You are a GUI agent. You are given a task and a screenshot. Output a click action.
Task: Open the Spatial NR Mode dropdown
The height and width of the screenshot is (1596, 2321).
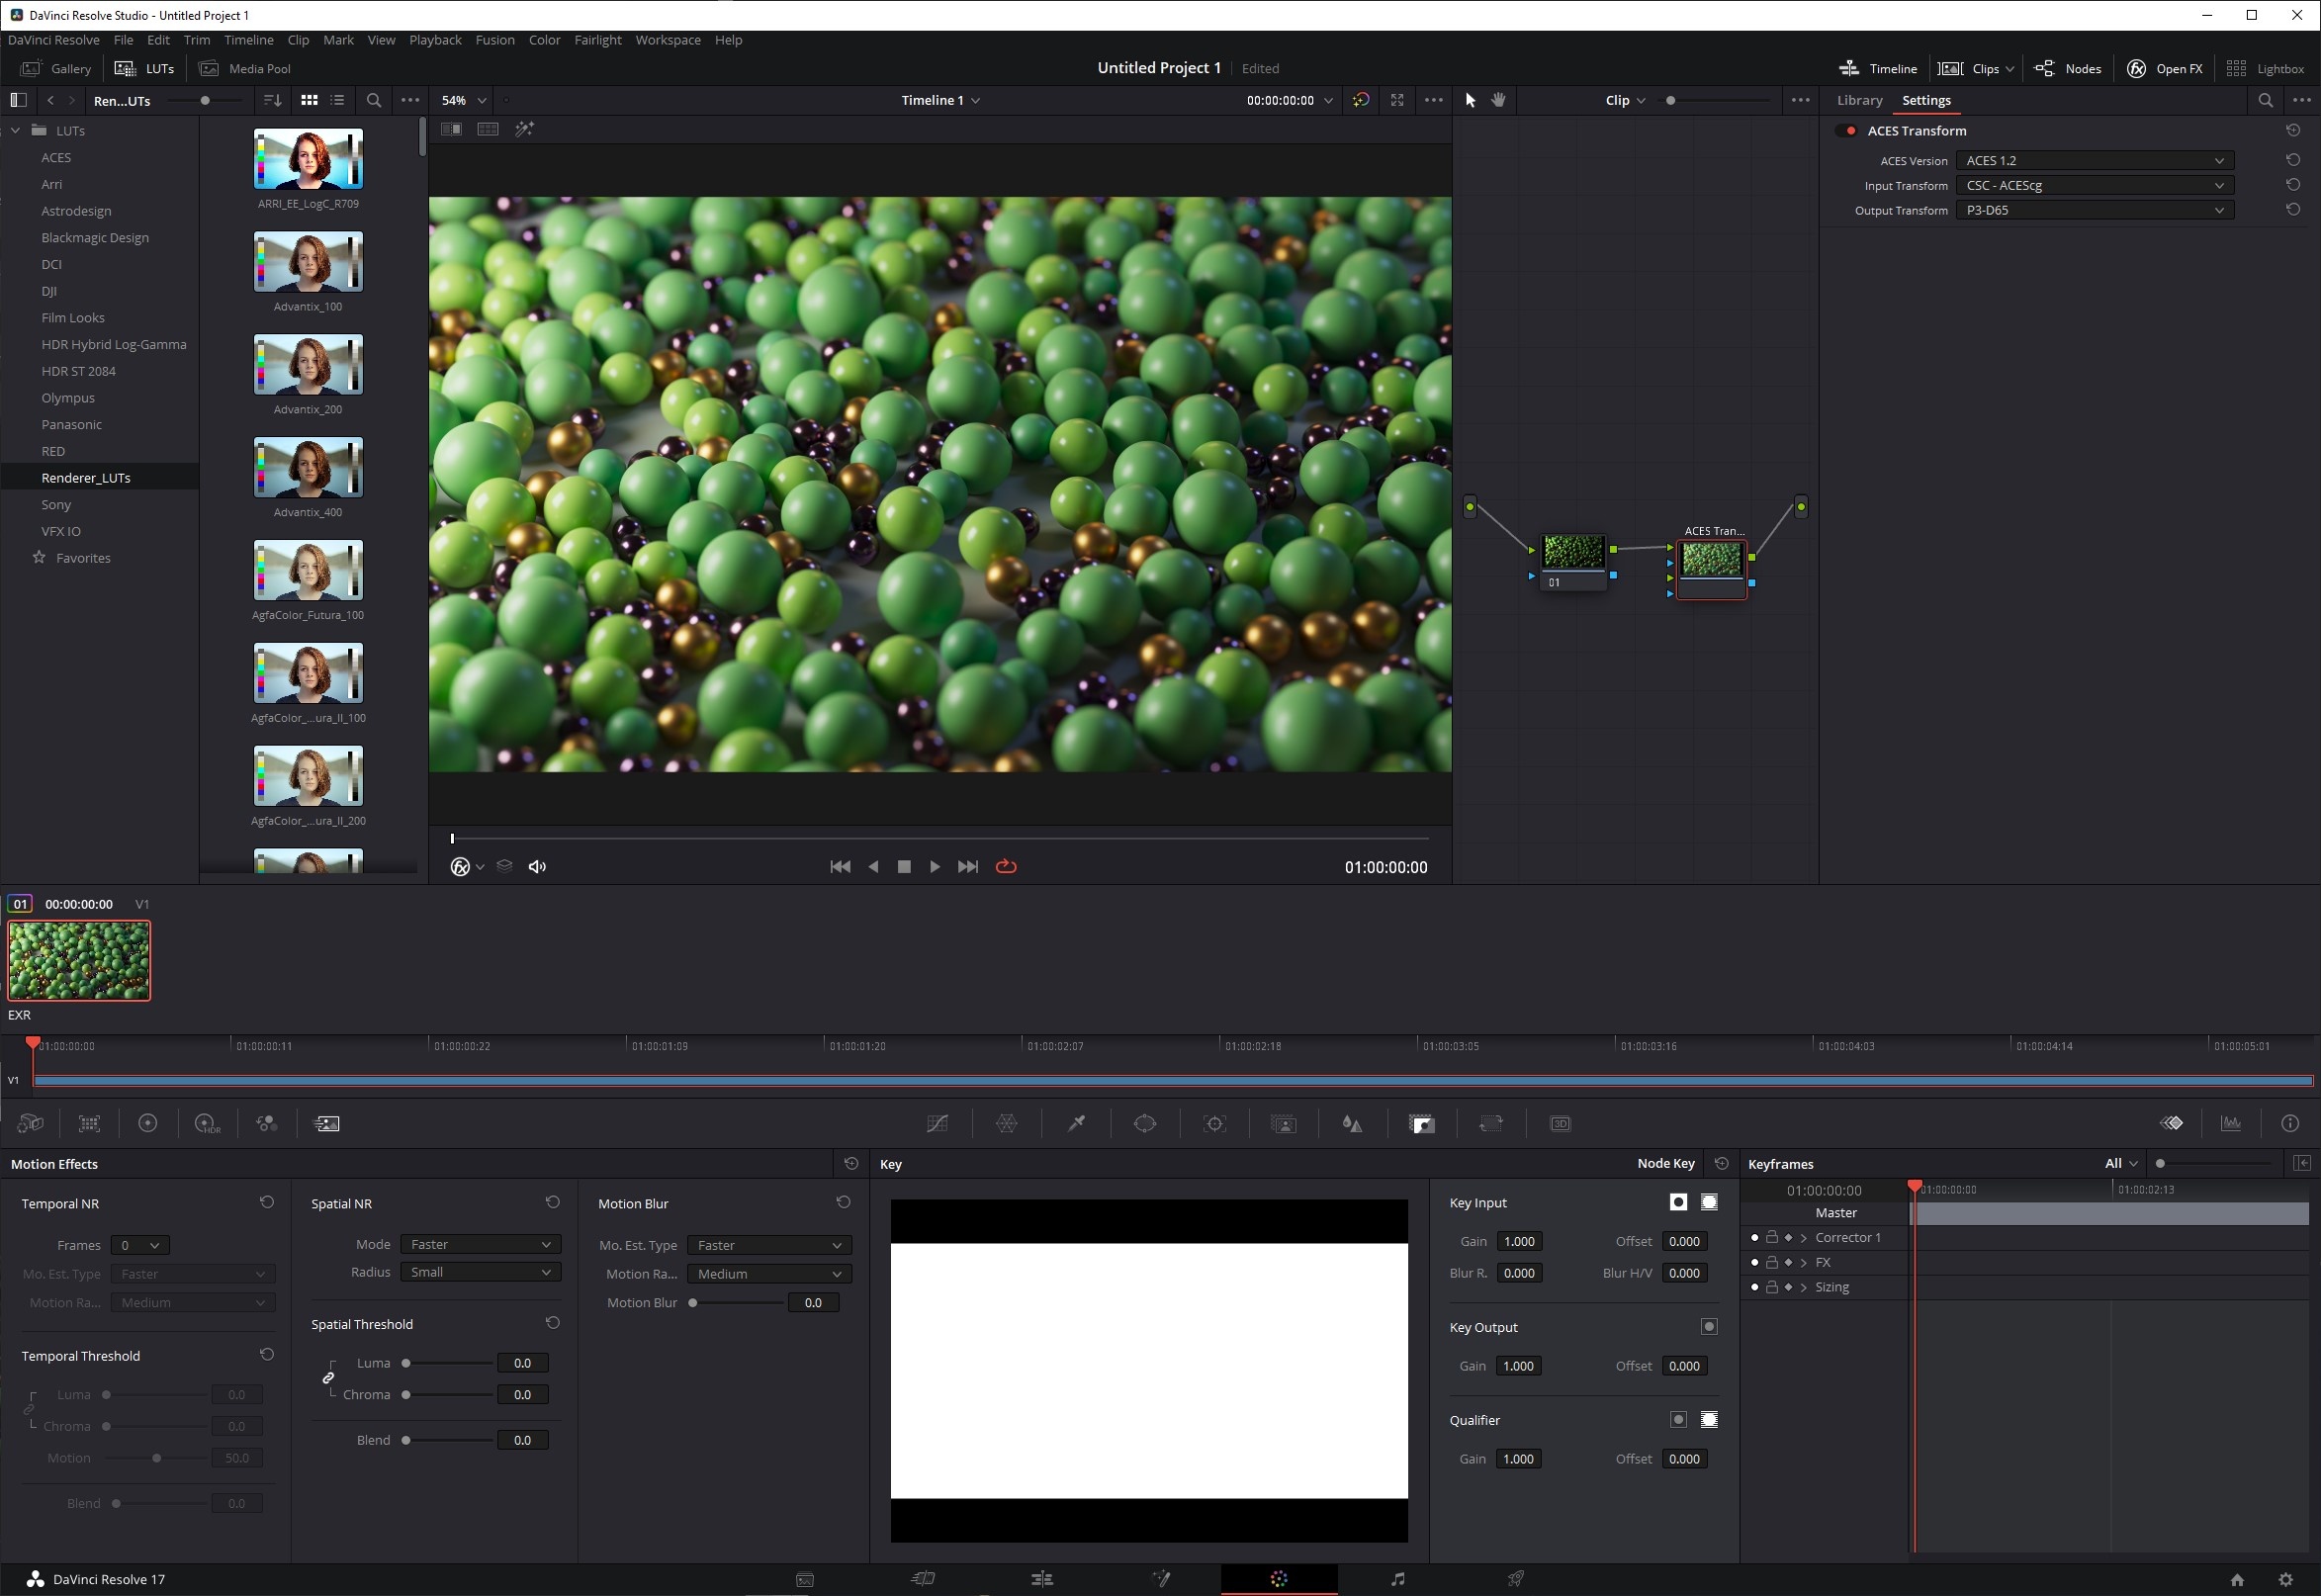click(x=480, y=1244)
